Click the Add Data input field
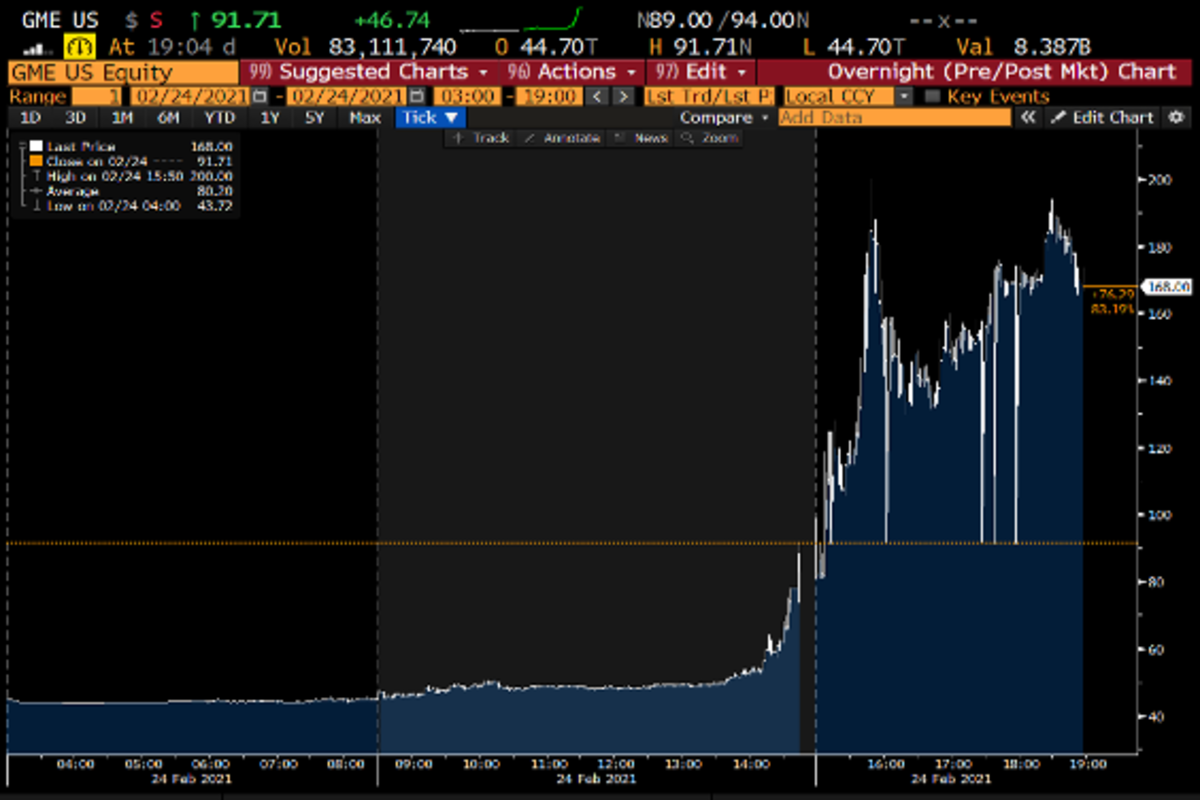The width and height of the screenshot is (1200, 800). pos(894,118)
